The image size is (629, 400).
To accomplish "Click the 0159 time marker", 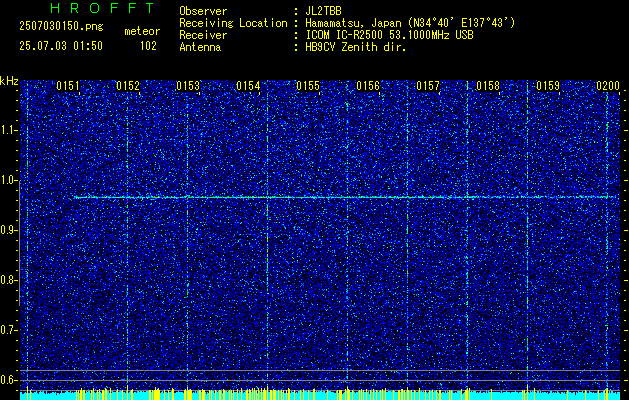I will pos(548,86).
